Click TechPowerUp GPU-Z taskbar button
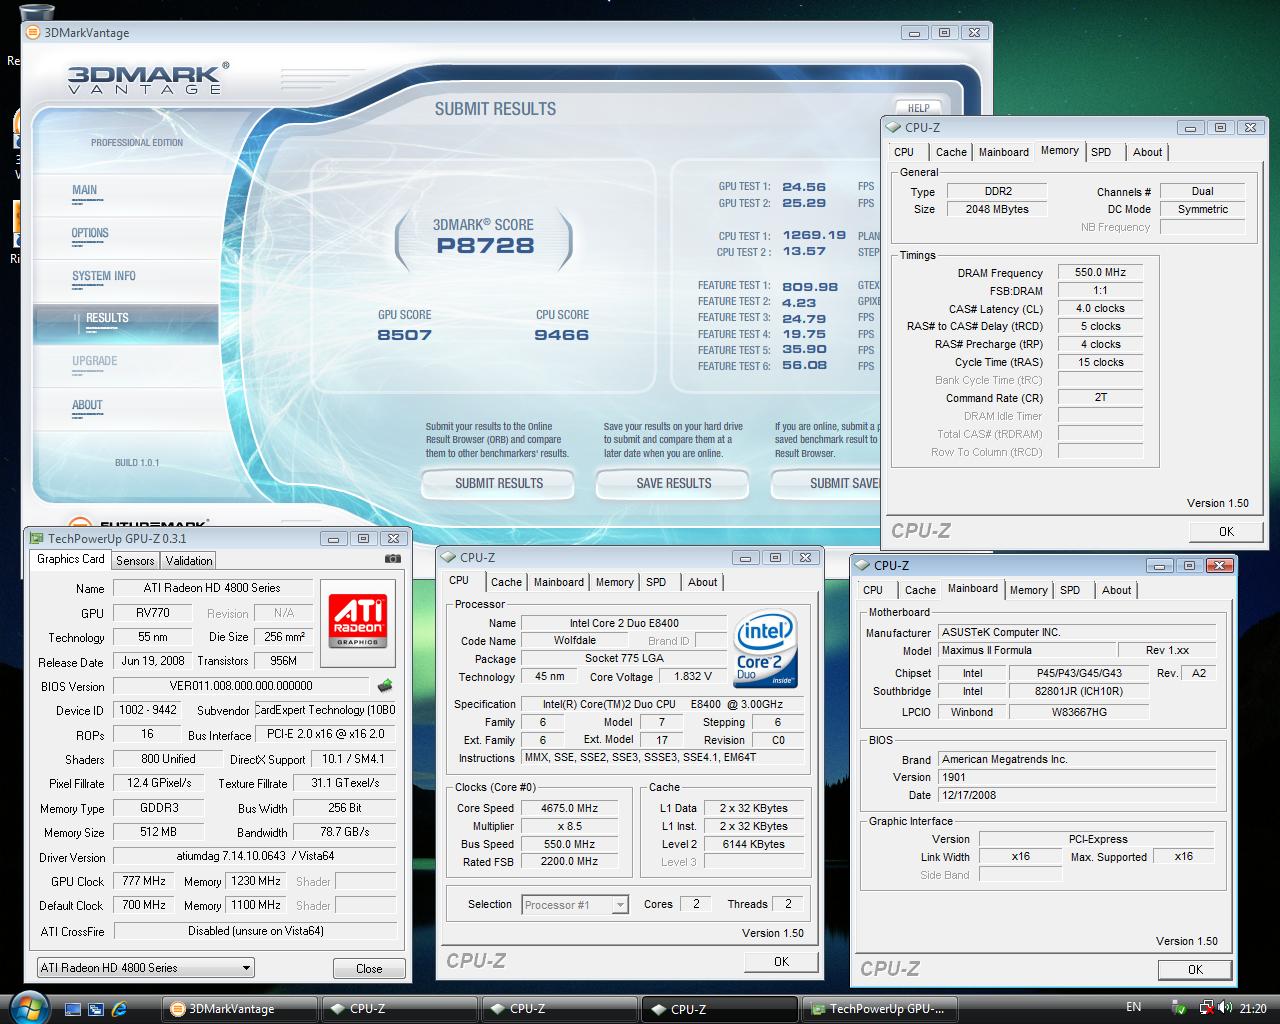Viewport: 1280px width, 1024px height. [880, 1009]
